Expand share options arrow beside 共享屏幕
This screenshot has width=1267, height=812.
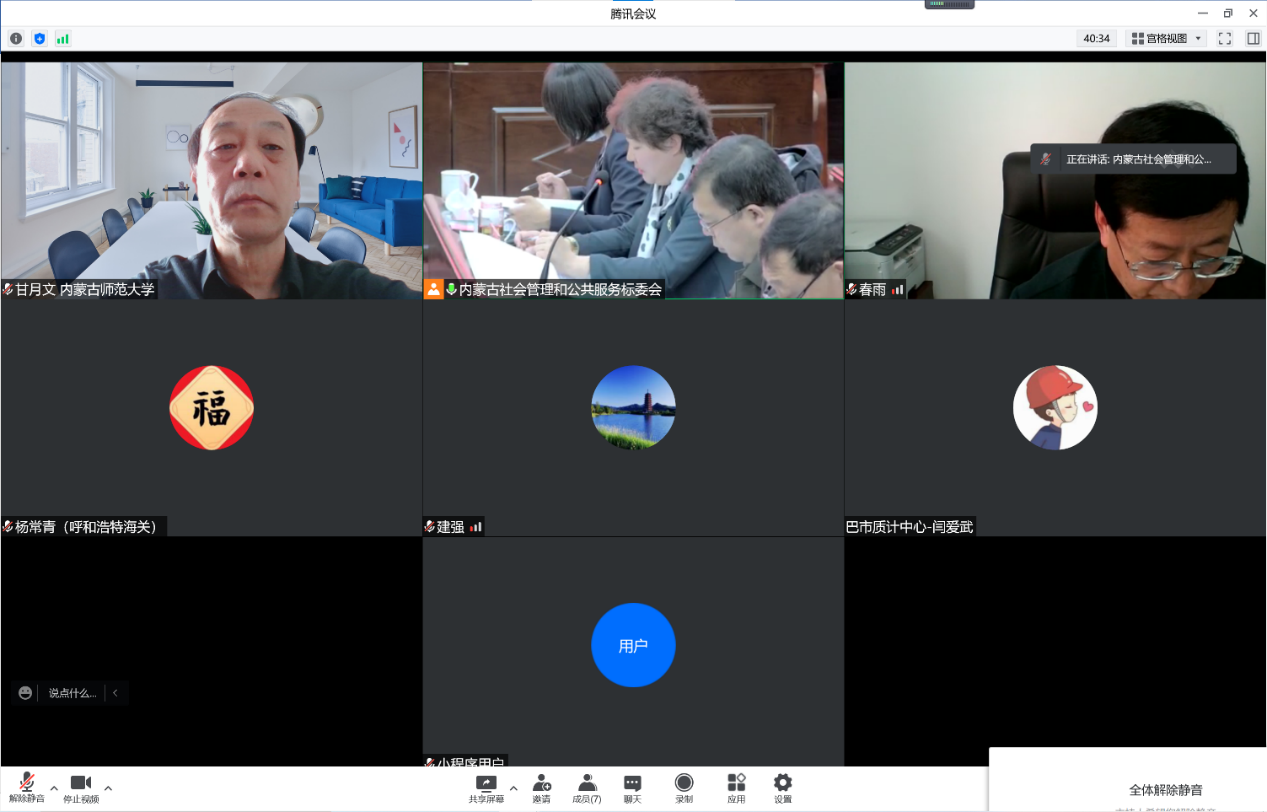(x=514, y=788)
